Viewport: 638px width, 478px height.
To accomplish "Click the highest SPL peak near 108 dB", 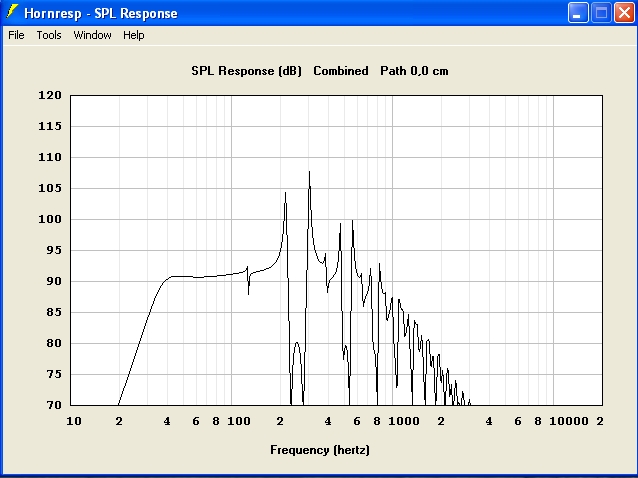I will click(309, 172).
